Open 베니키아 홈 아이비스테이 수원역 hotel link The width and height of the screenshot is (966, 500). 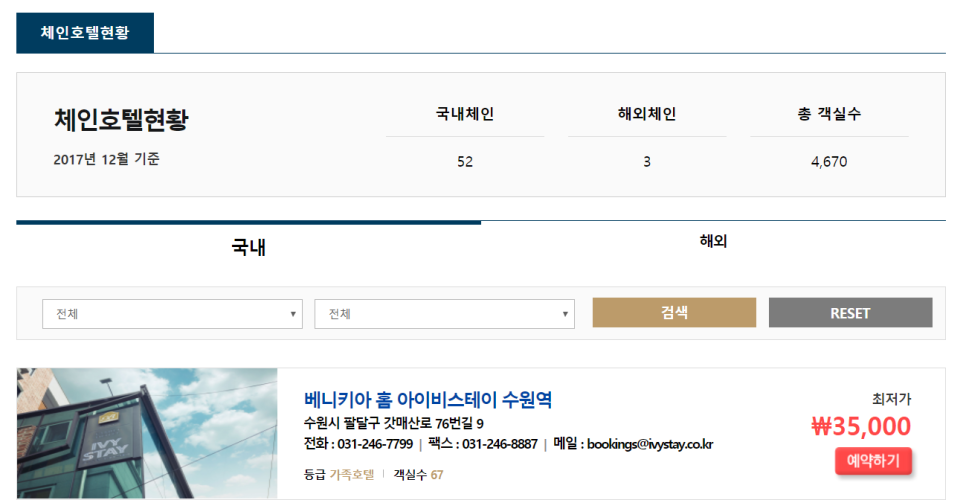428,400
